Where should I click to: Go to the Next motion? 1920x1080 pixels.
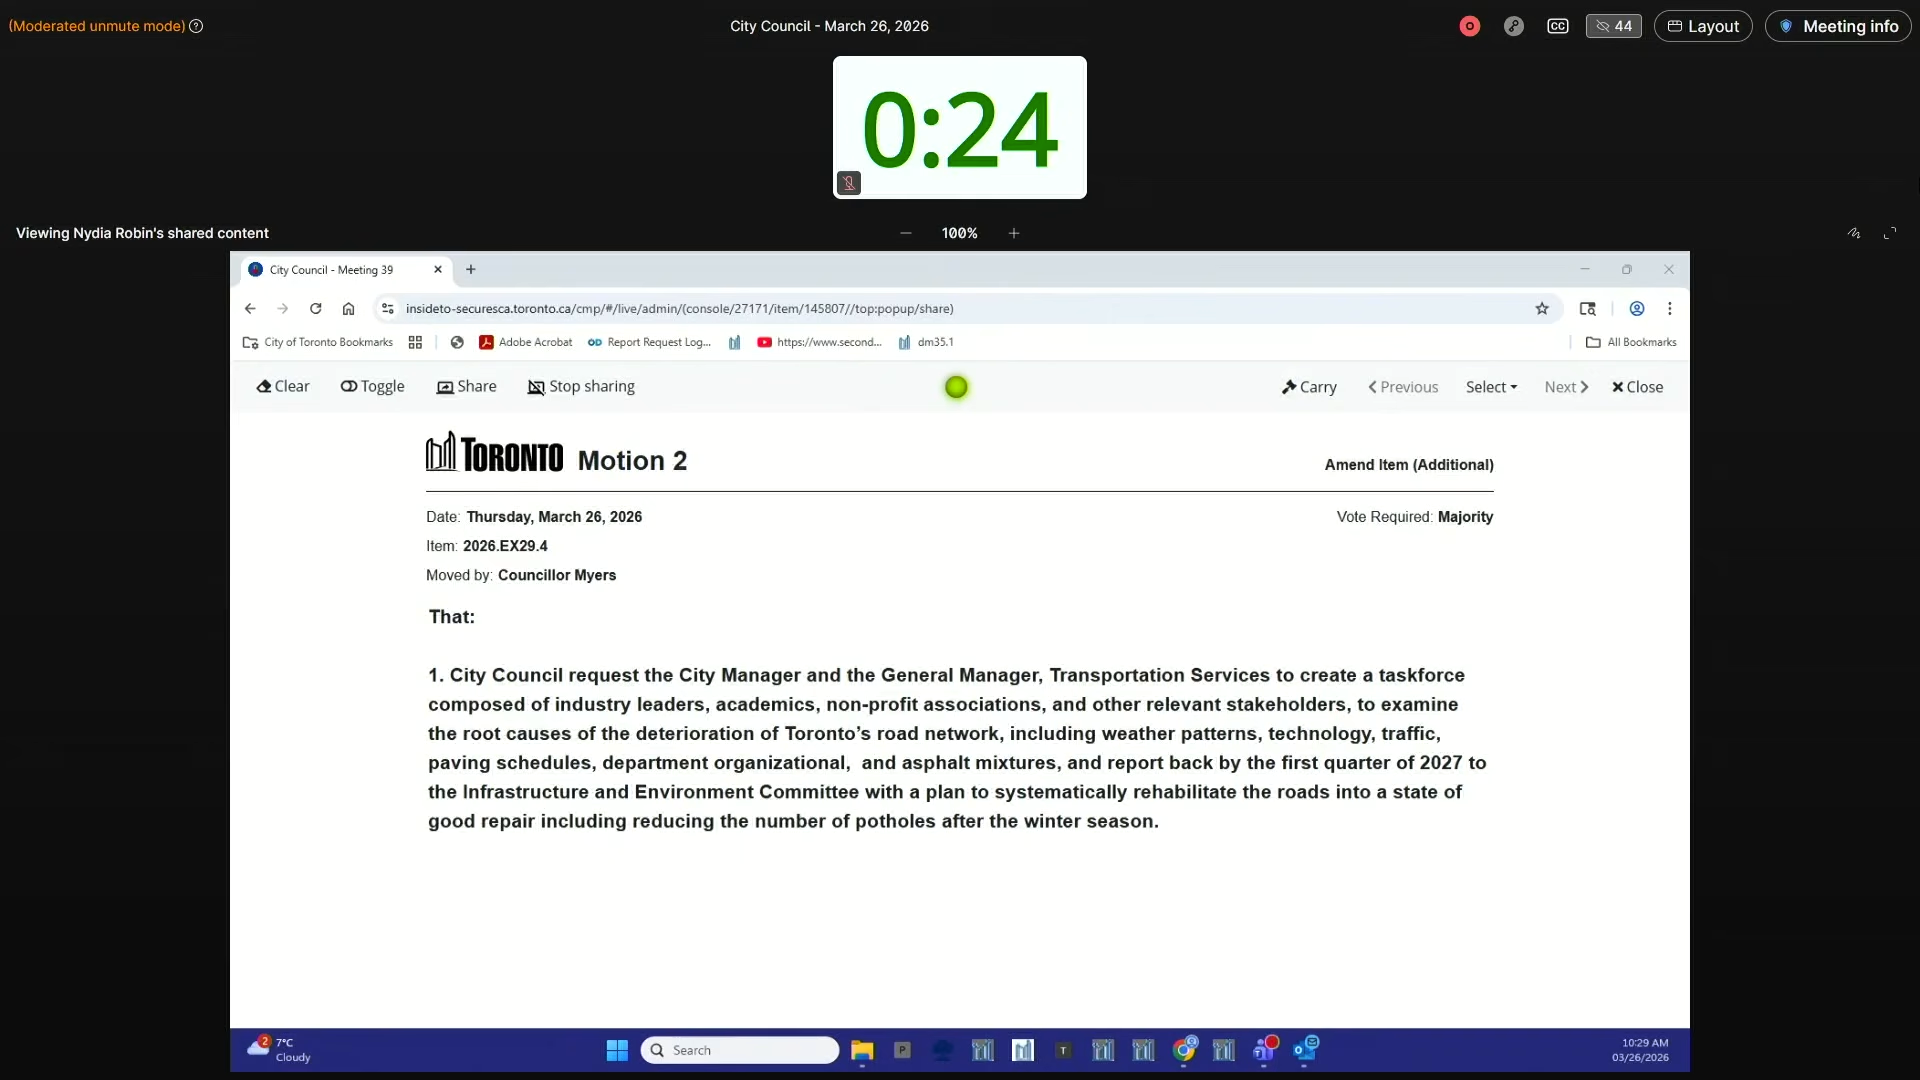pos(1566,387)
